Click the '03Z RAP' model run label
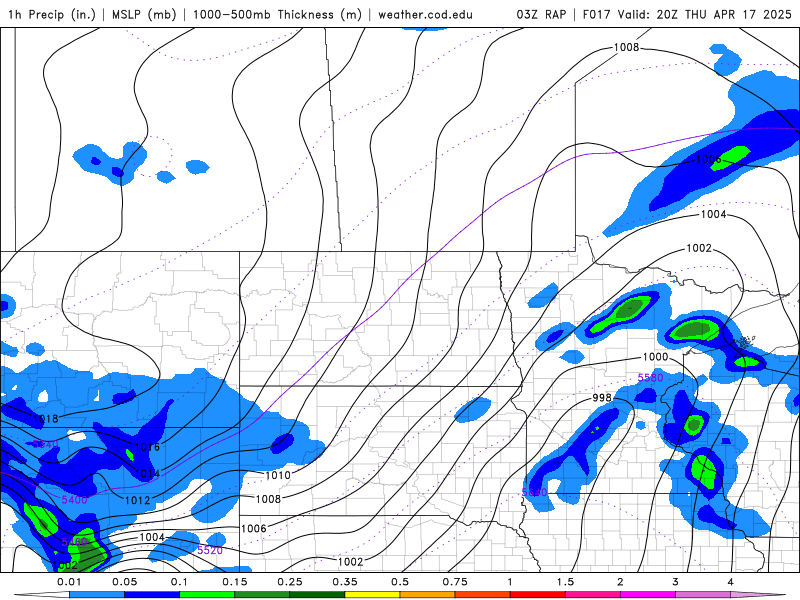Image resolution: width=800 pixels, height=600 pixels. pyautogui.click(x=541, y=14)
